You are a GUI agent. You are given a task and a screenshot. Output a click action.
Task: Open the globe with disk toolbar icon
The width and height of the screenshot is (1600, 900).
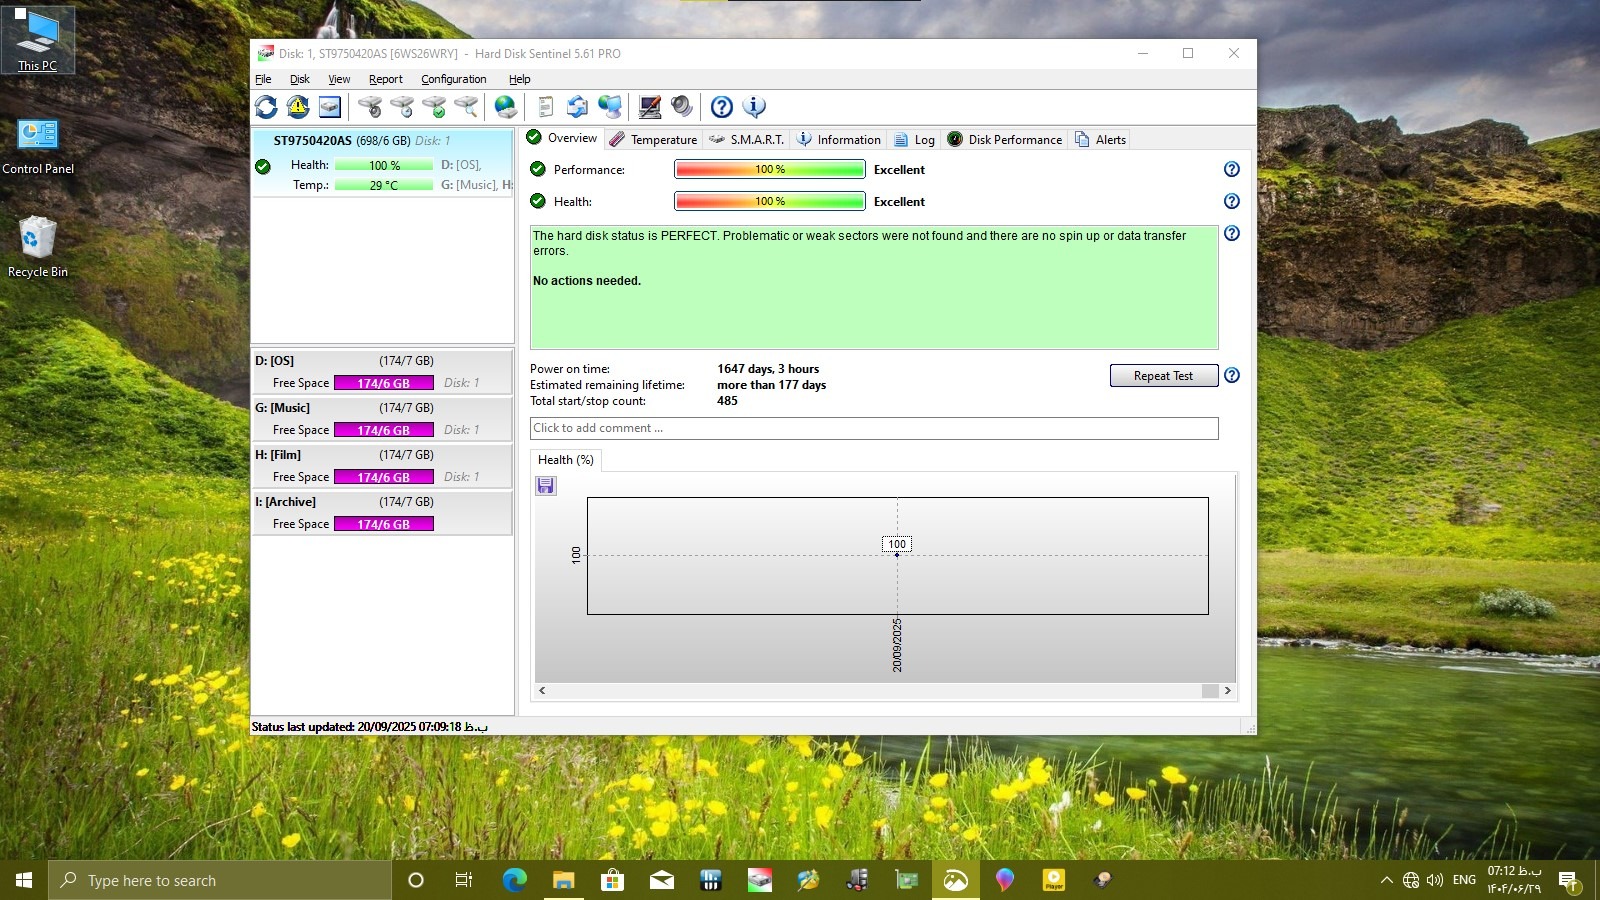(506, 107)
